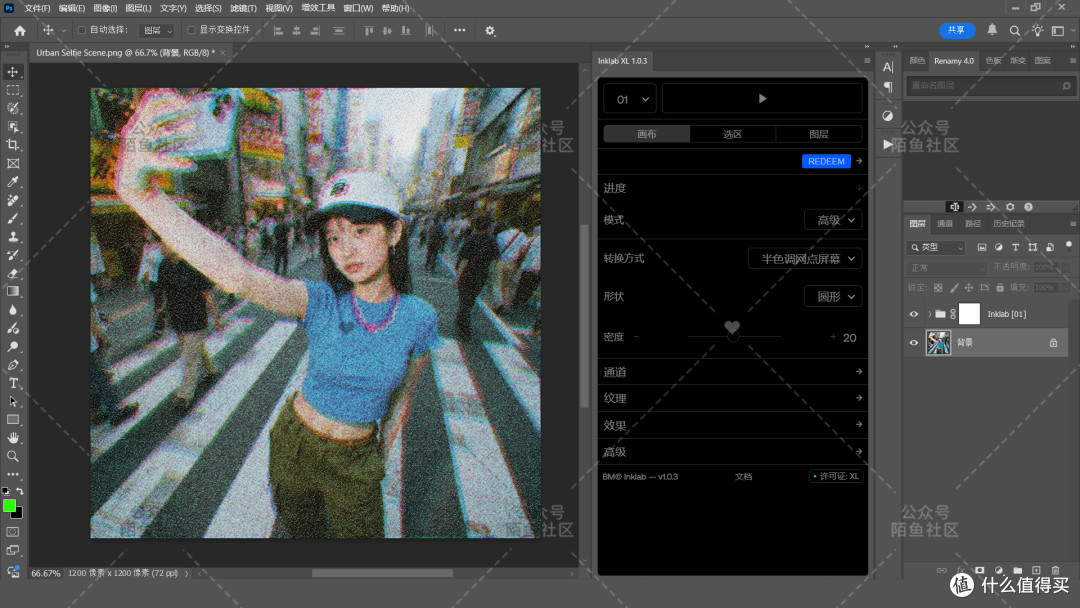Go to the Home screen icon
Image resolution: width=1080 pixels, height=608 pixels.
[x=20, y=30]
